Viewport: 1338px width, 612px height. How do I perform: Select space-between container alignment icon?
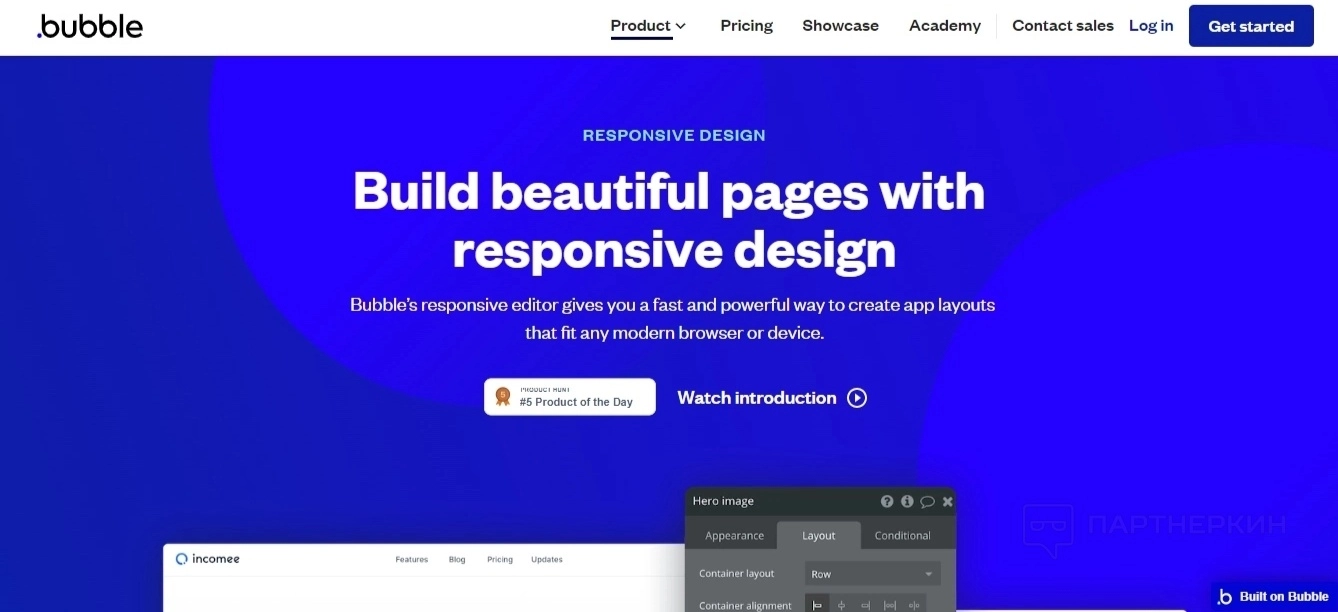[889, 605]
